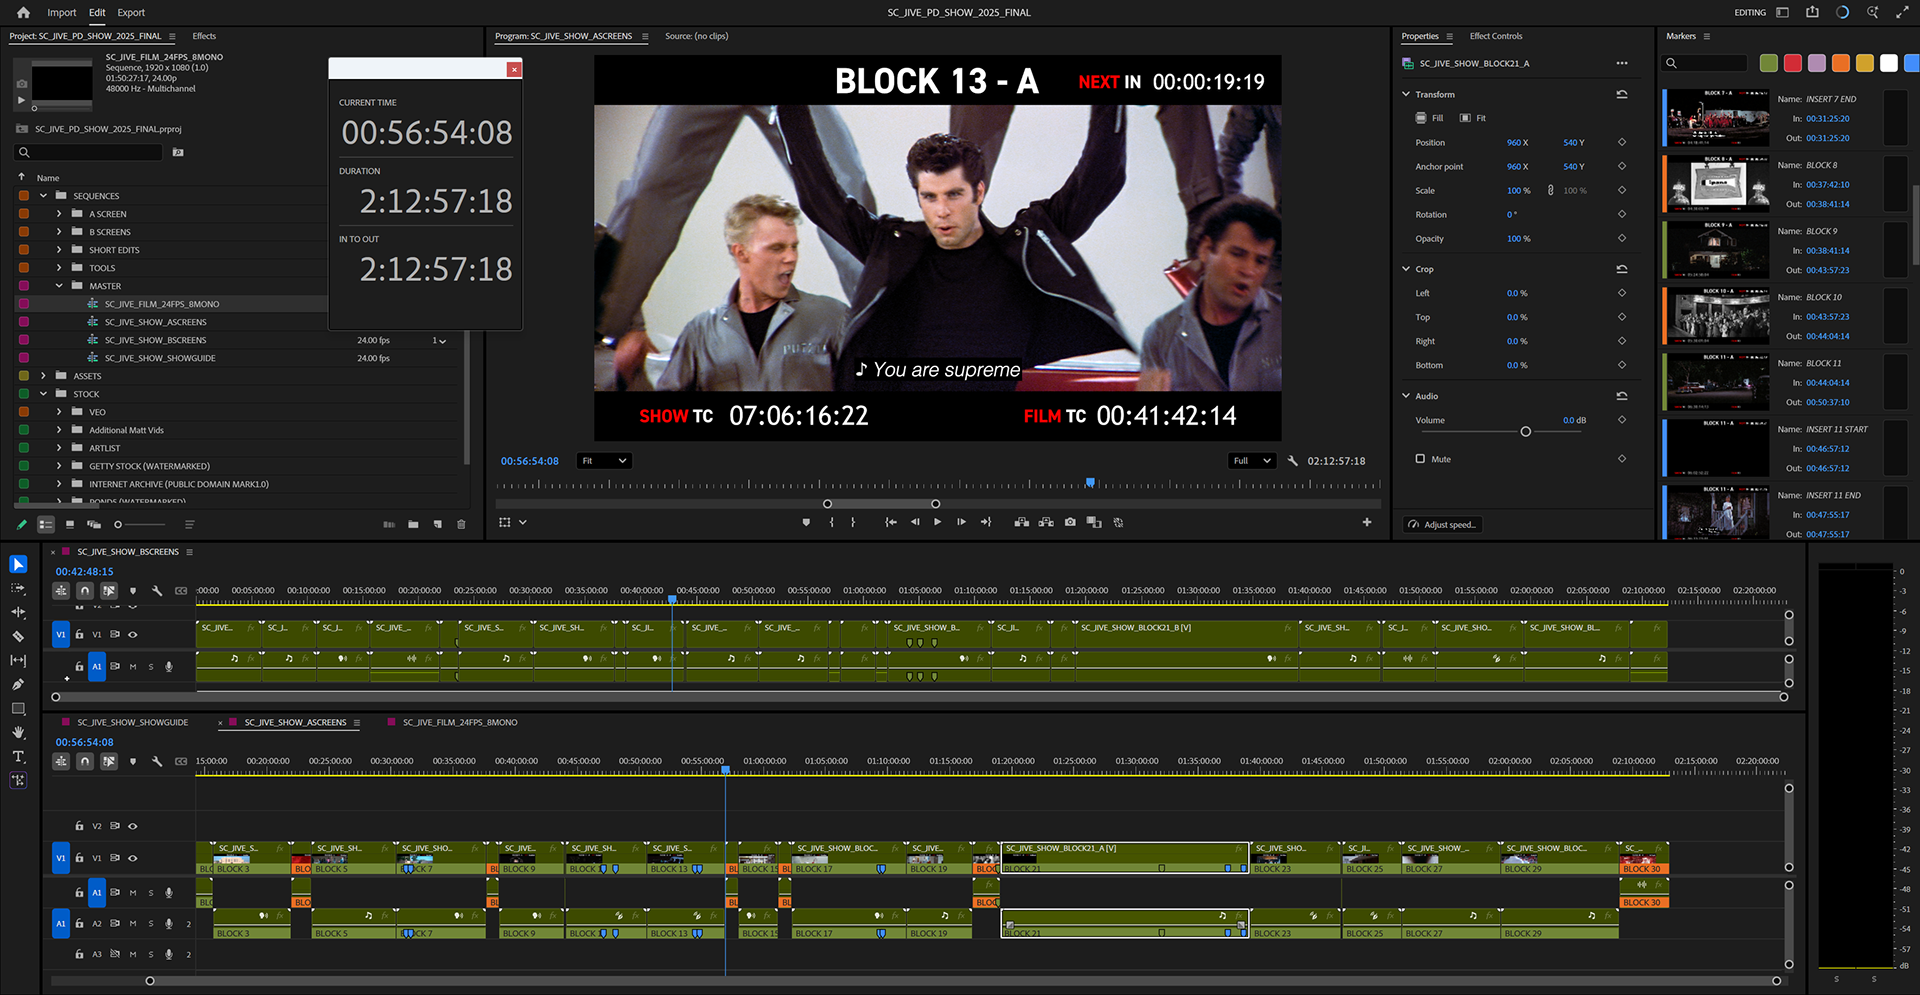Switch to SC_JIVE_SHOW_SHOWGUIDE timeline tab

[x=133, y=722]
